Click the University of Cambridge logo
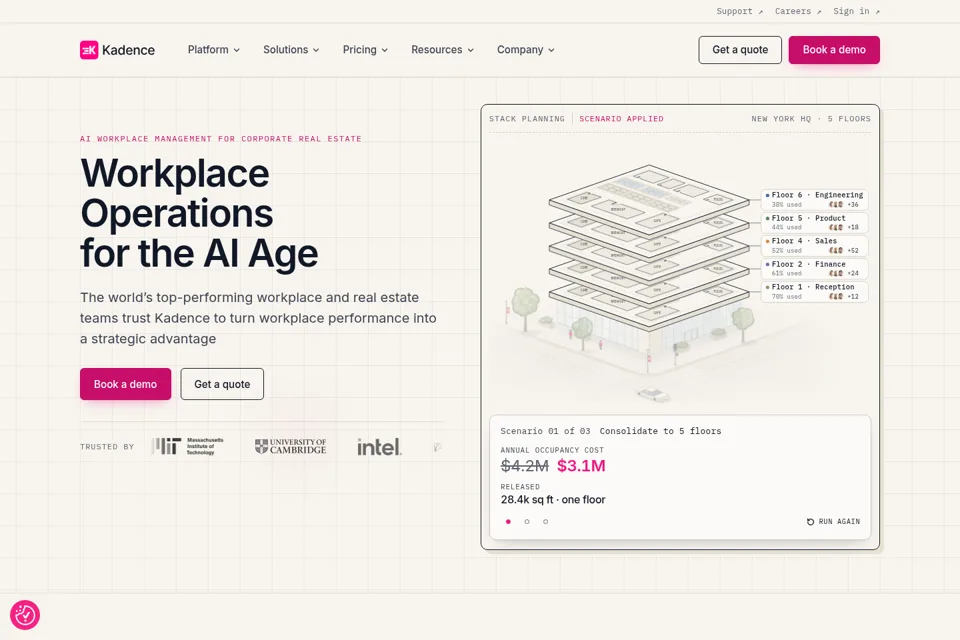 (x=290, y=446)
